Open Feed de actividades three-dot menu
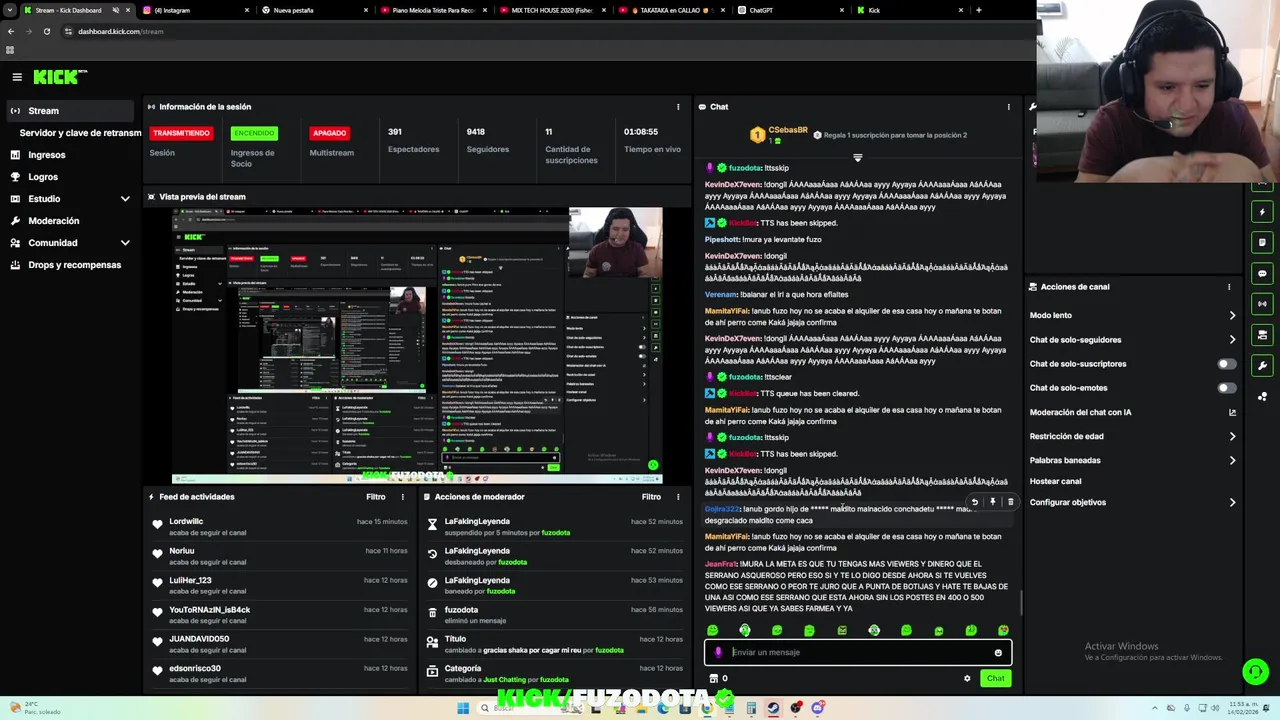The height and width of the screenshot is (720, 1280). (x=403, y=497)
